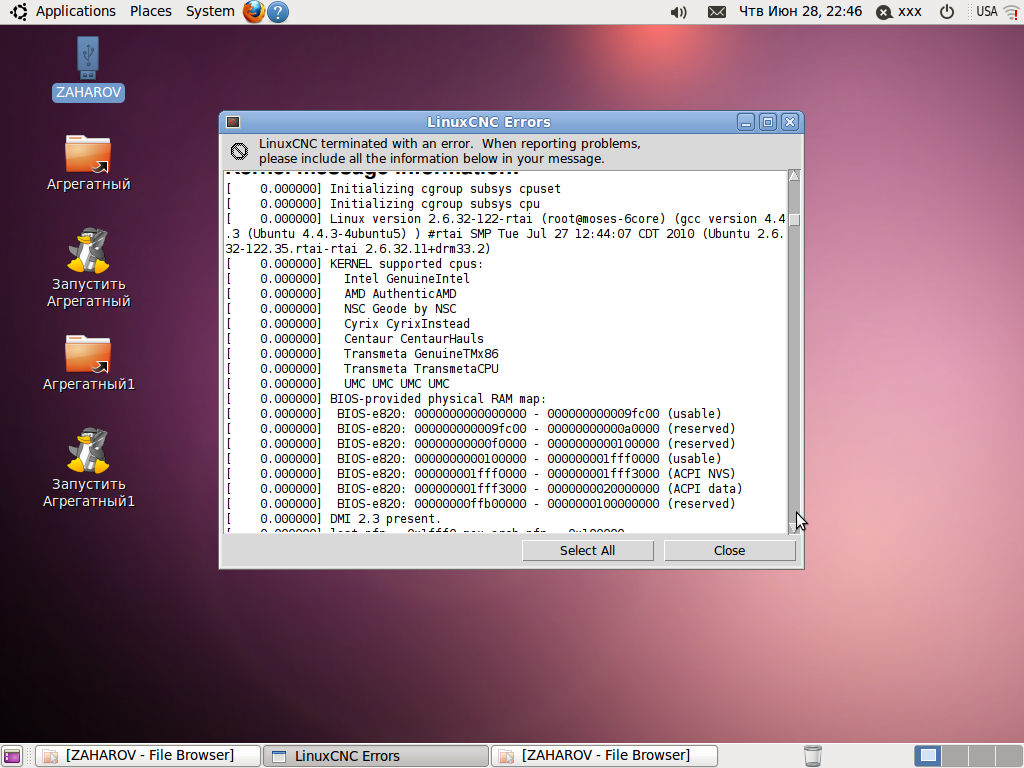Viewport: 1024px width, 768px height.
Task: Select the second workspace in switcher
Action: coord(955,756)
